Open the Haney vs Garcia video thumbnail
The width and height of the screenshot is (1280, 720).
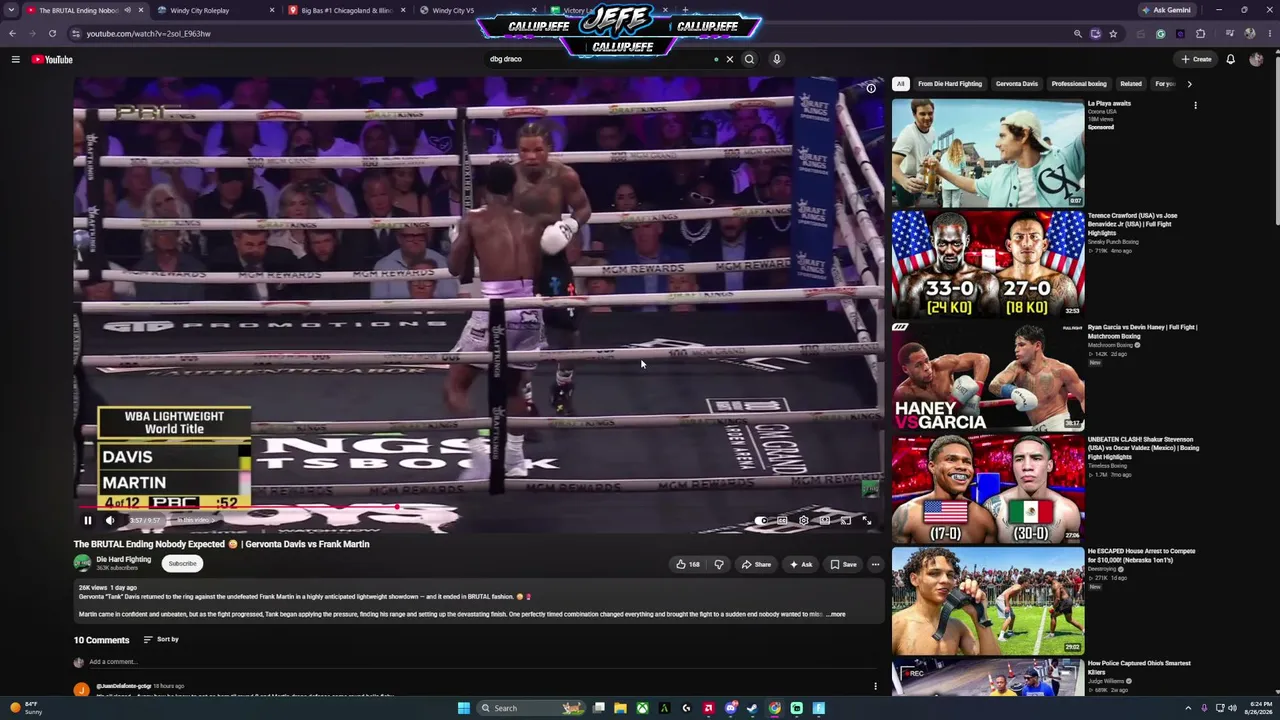(988, 376)
